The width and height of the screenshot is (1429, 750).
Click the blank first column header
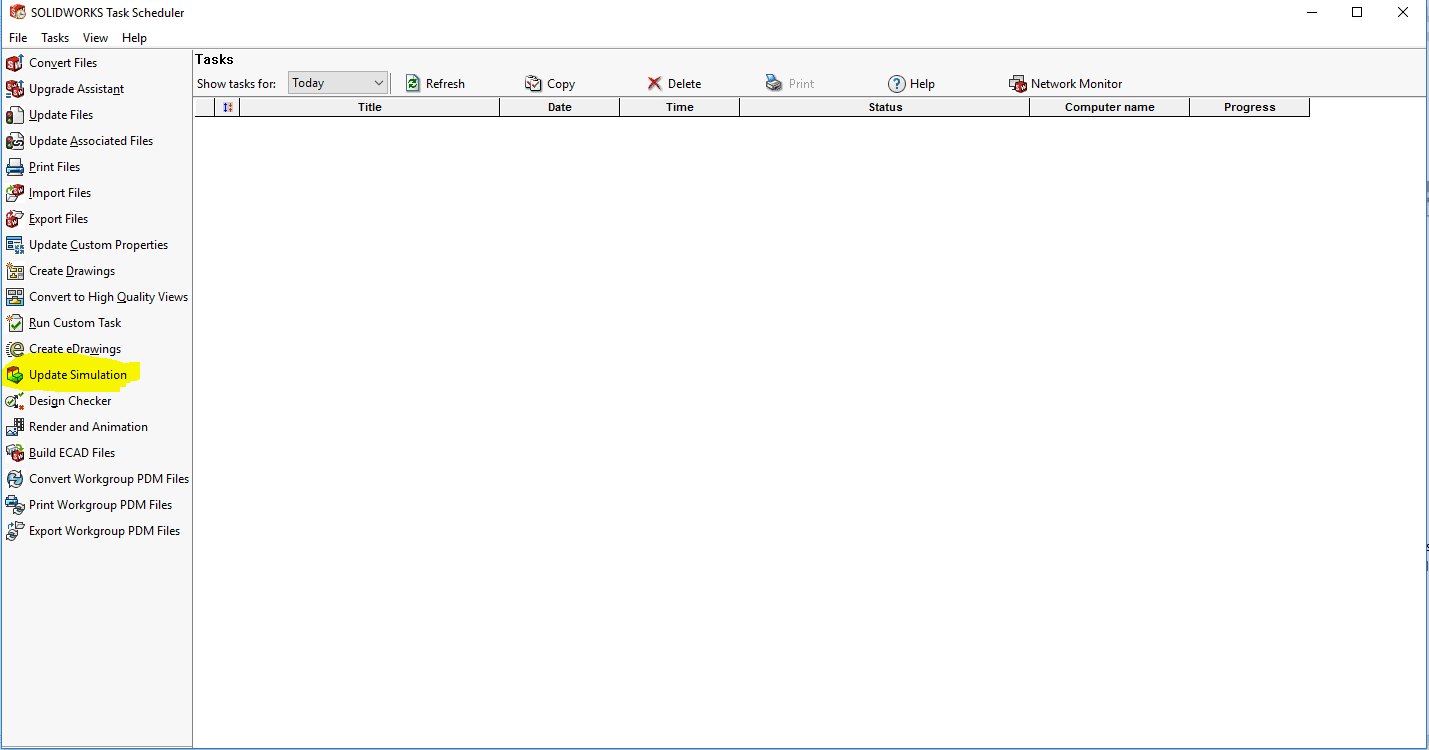click(205, 107)
